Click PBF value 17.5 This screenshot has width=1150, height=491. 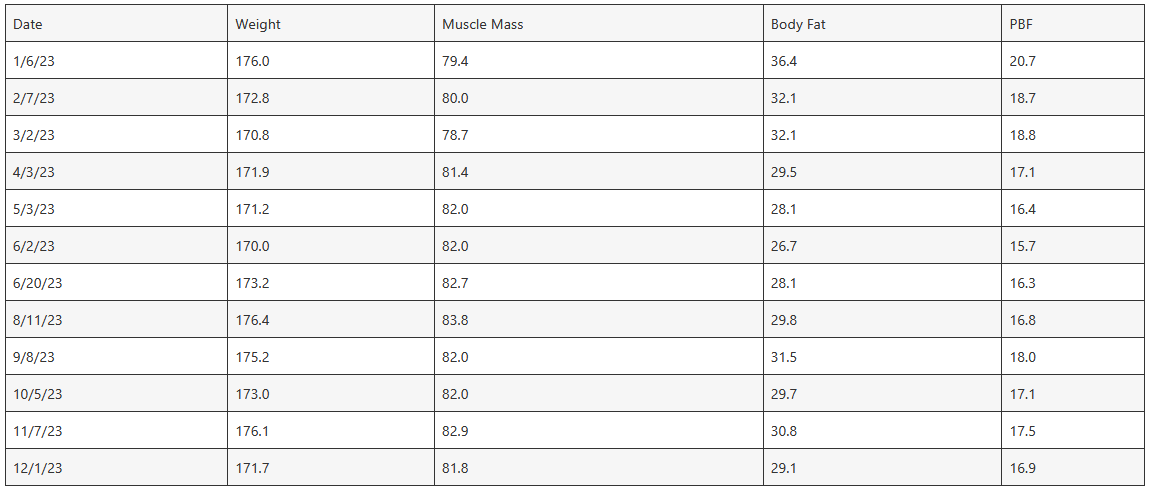1023,431
